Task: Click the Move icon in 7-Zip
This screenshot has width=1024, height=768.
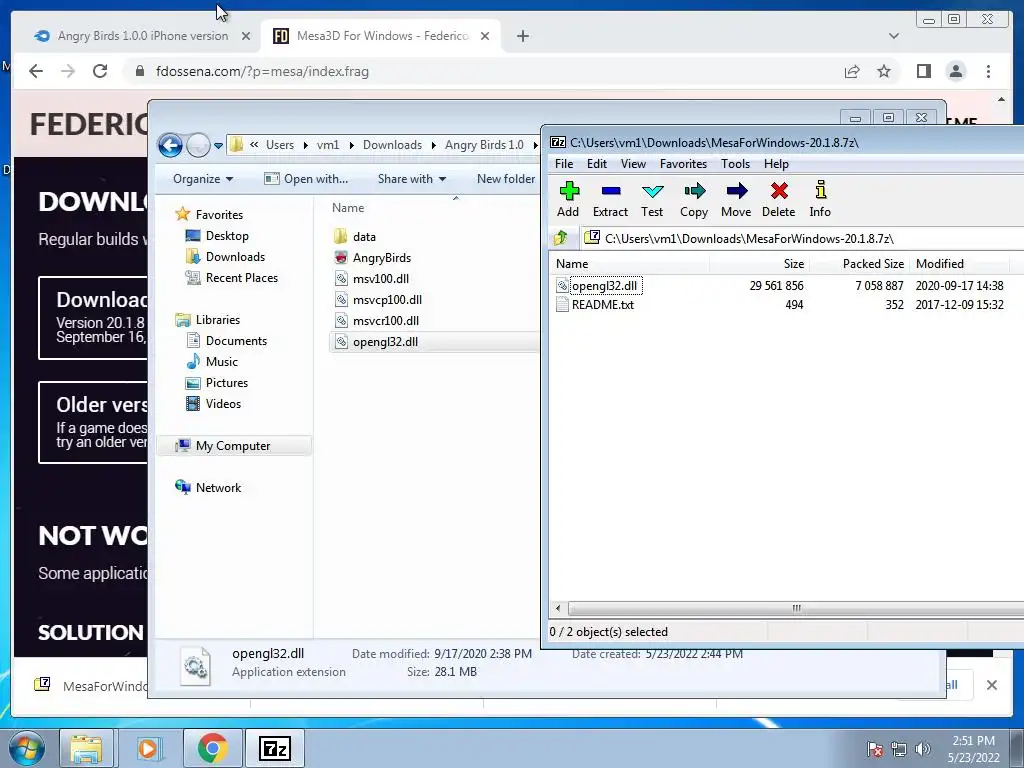Action: click(736, 199)
